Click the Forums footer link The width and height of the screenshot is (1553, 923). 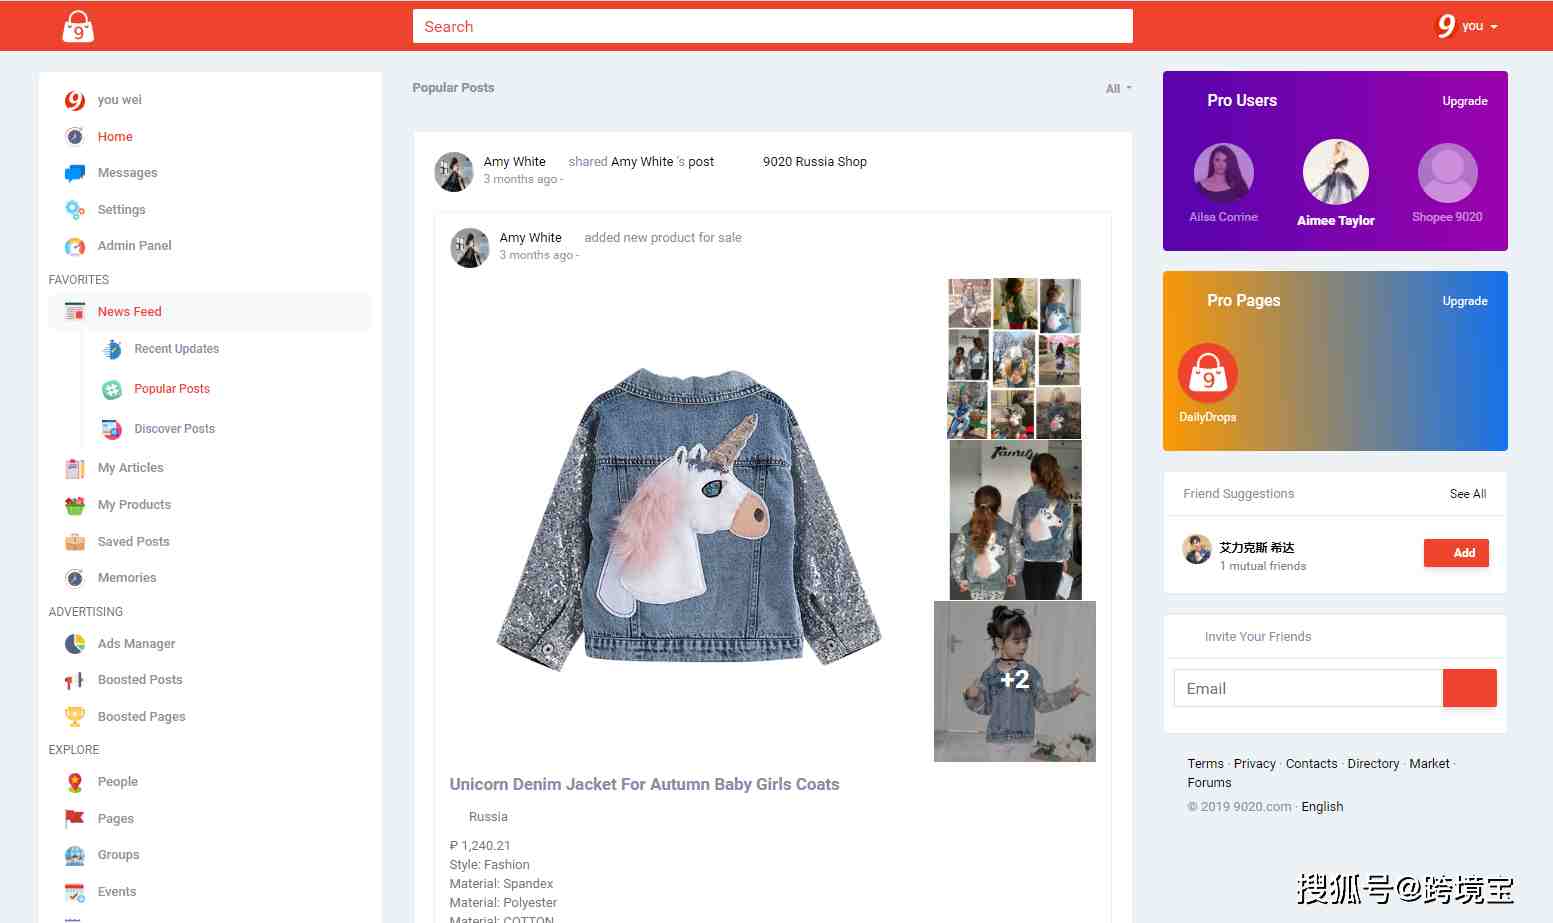coord(1209,783)
